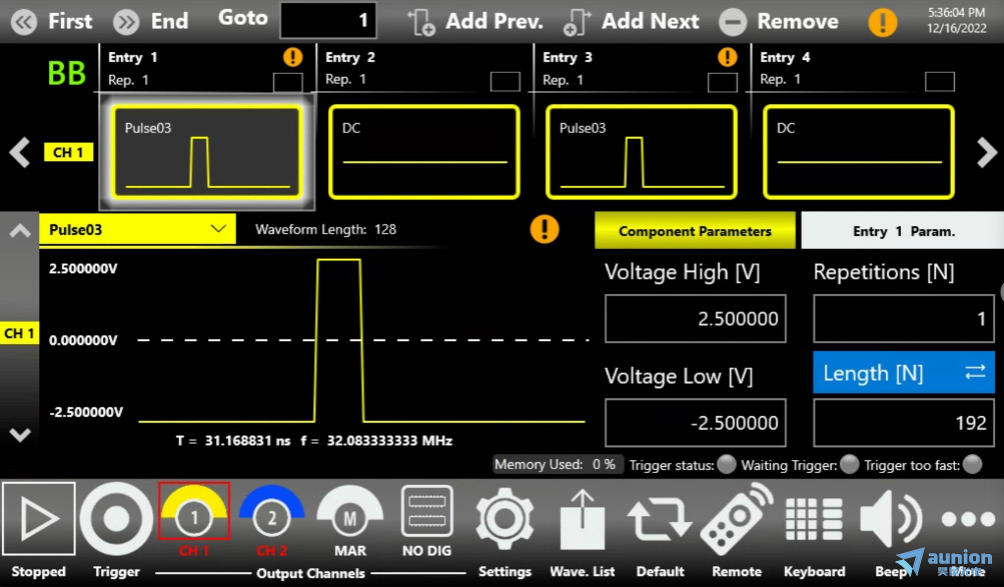The image size is (1004, 587).
Task: Select Entry 3 Pulse03 waveform thumbnail
Action: pyautogui.click(x=641, y=152)
